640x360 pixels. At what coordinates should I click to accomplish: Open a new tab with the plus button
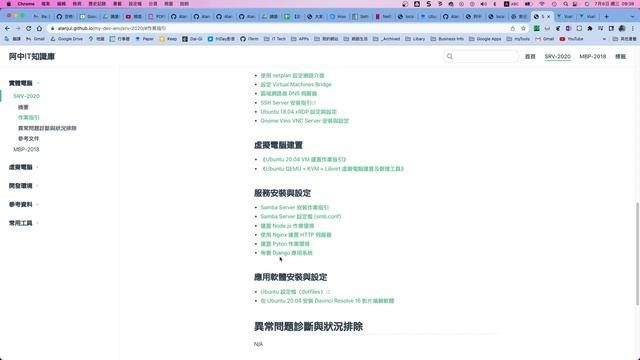pos(607,17)
